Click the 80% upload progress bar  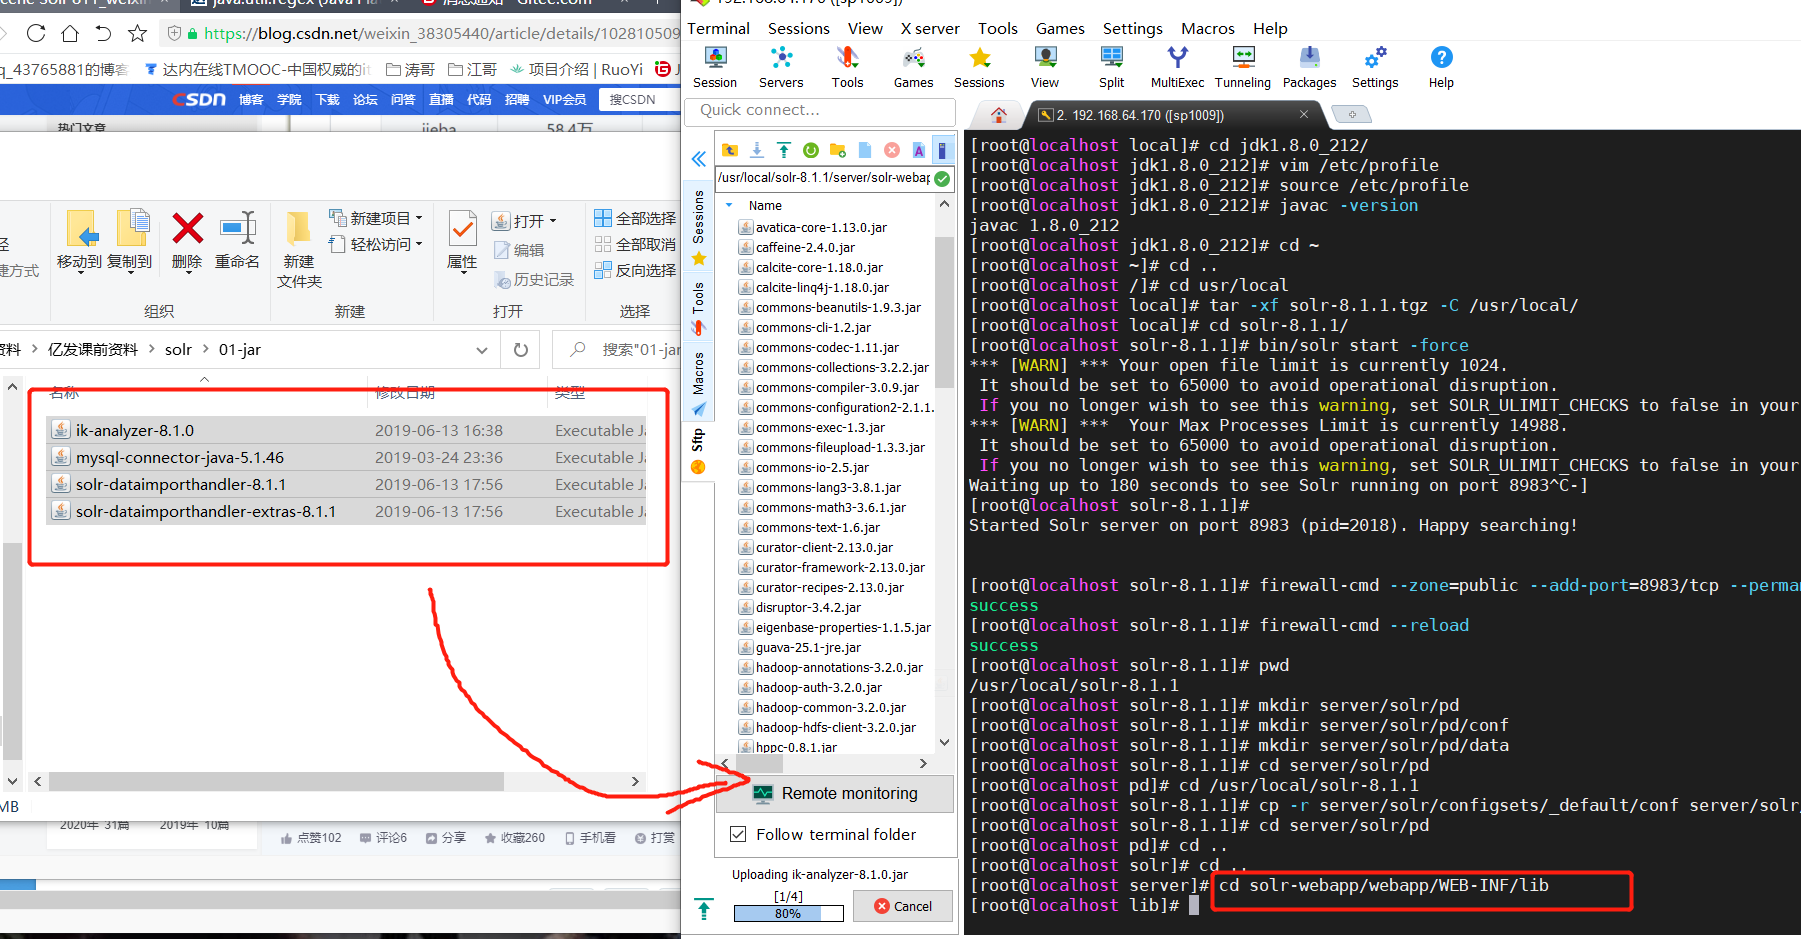click(x=788, y=913)
